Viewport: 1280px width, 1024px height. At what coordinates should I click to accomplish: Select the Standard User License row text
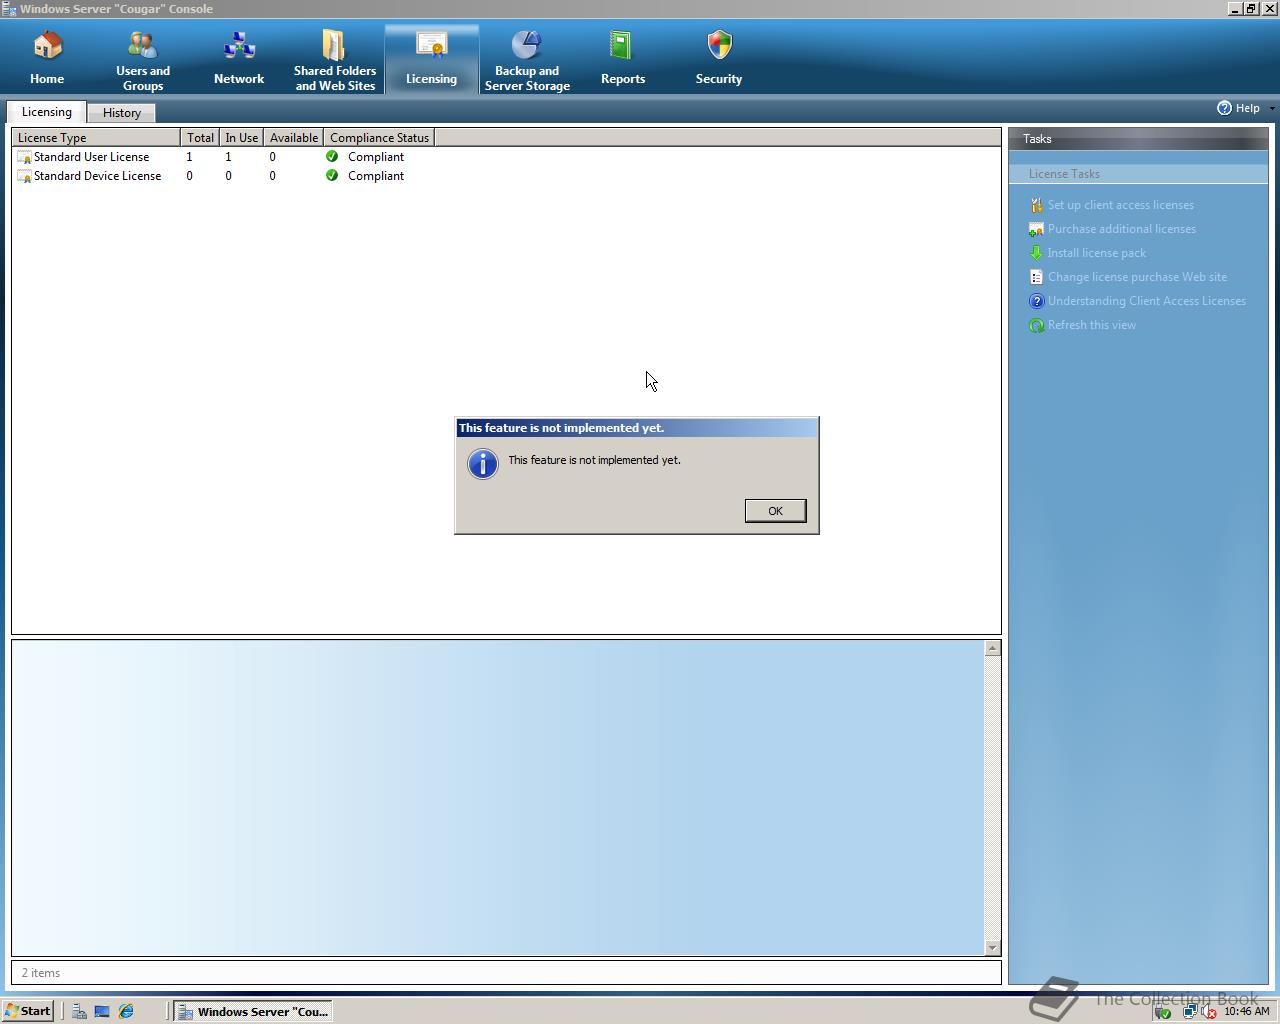(x=92, y=157)
